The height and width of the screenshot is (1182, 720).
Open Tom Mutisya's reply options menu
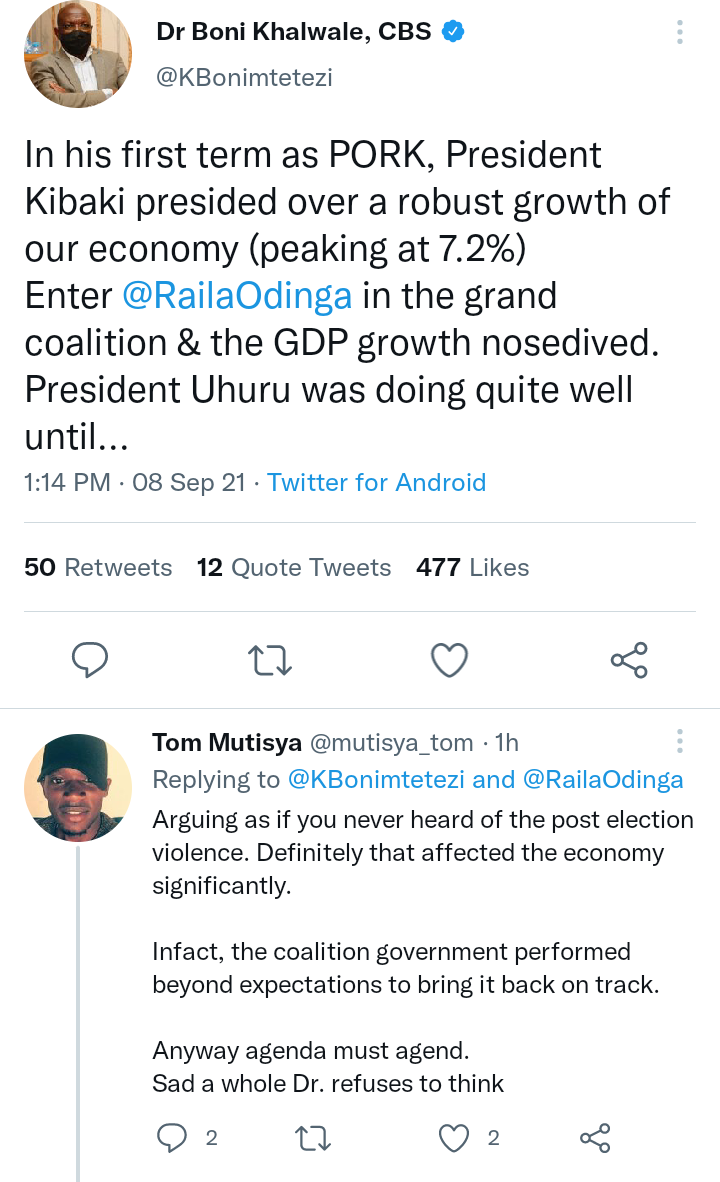(x=680, y=741)
